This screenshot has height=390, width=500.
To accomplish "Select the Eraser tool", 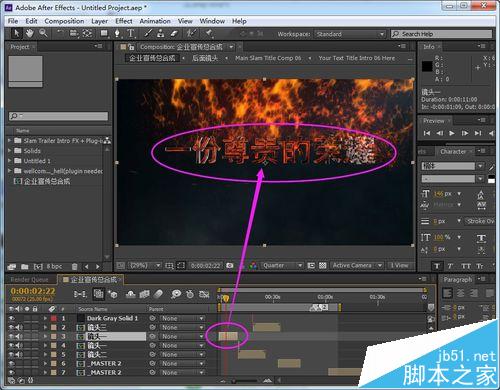I will 174,33.
